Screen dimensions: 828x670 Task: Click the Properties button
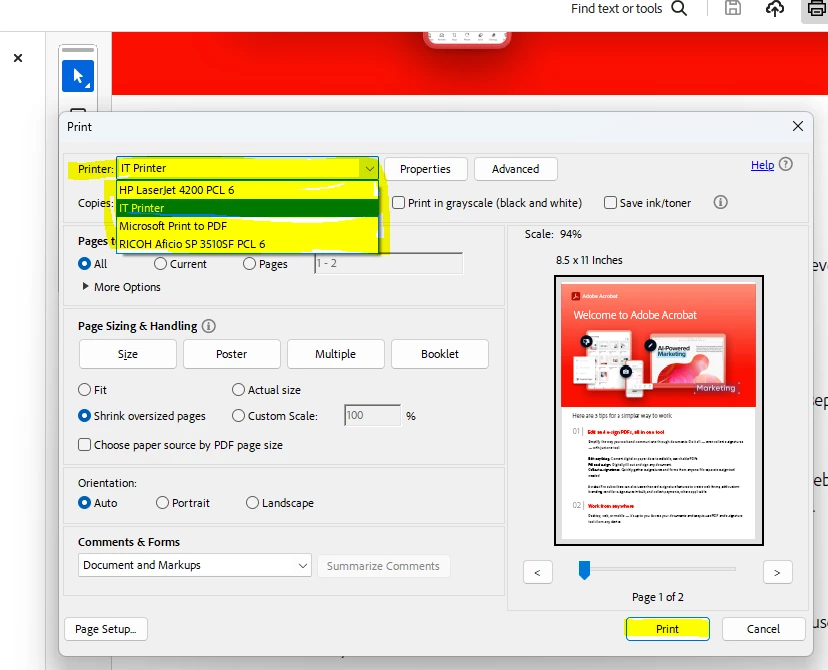pos(426,169)
